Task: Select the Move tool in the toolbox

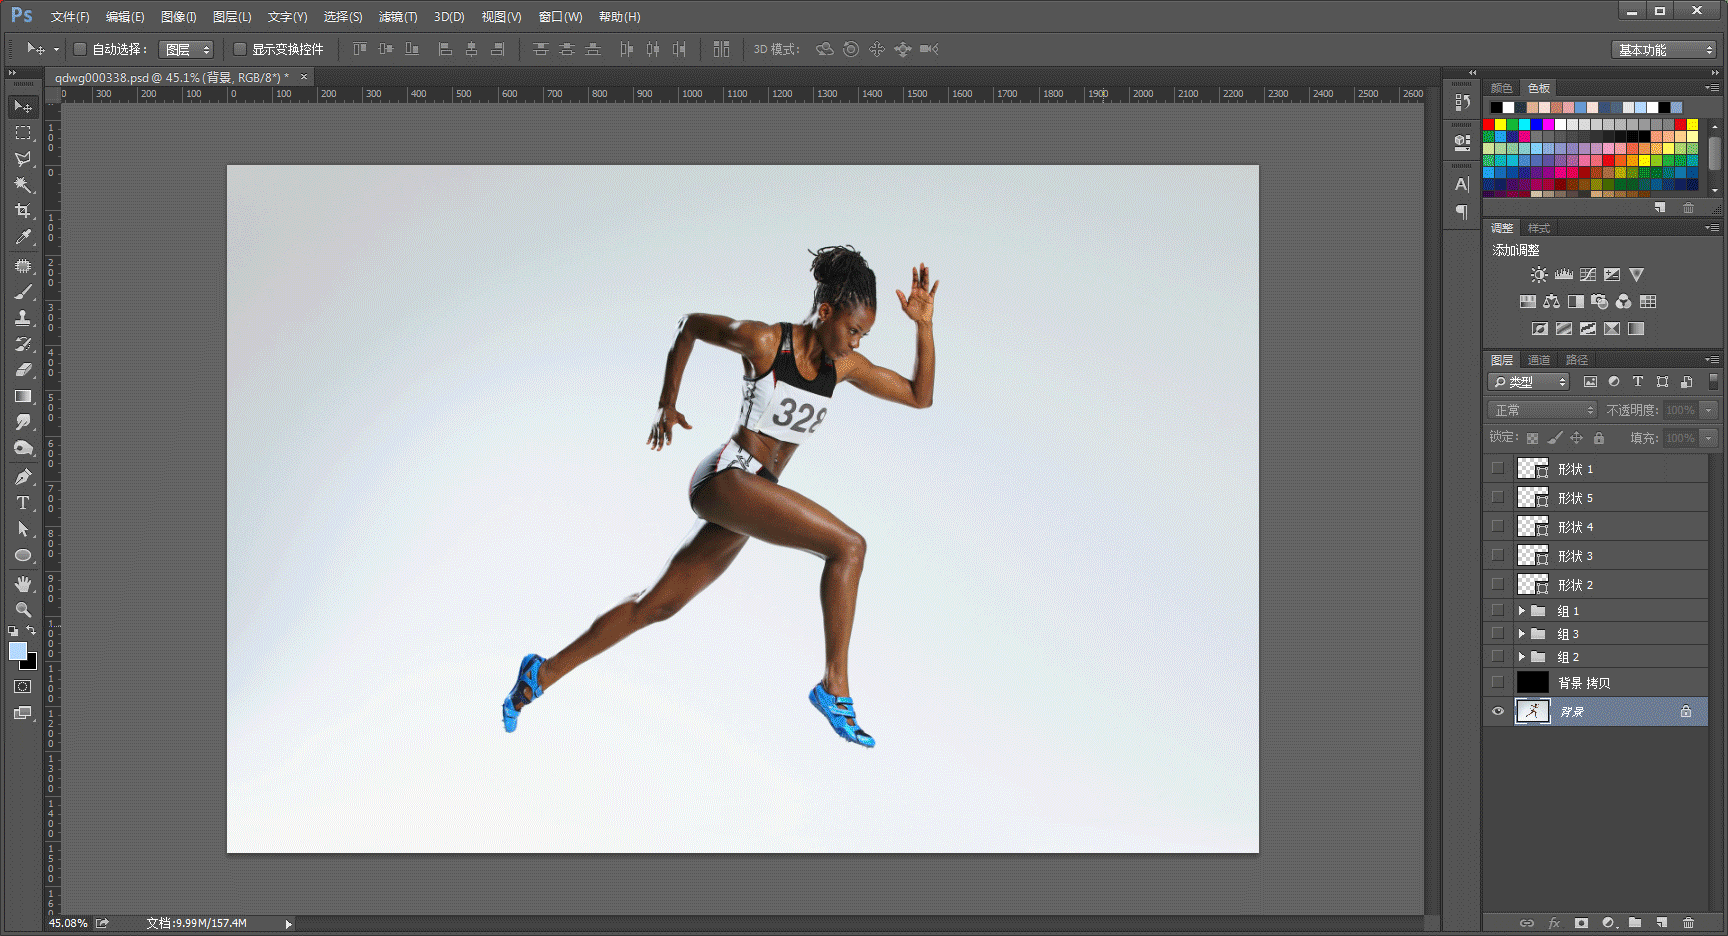Action: [23, 106]
